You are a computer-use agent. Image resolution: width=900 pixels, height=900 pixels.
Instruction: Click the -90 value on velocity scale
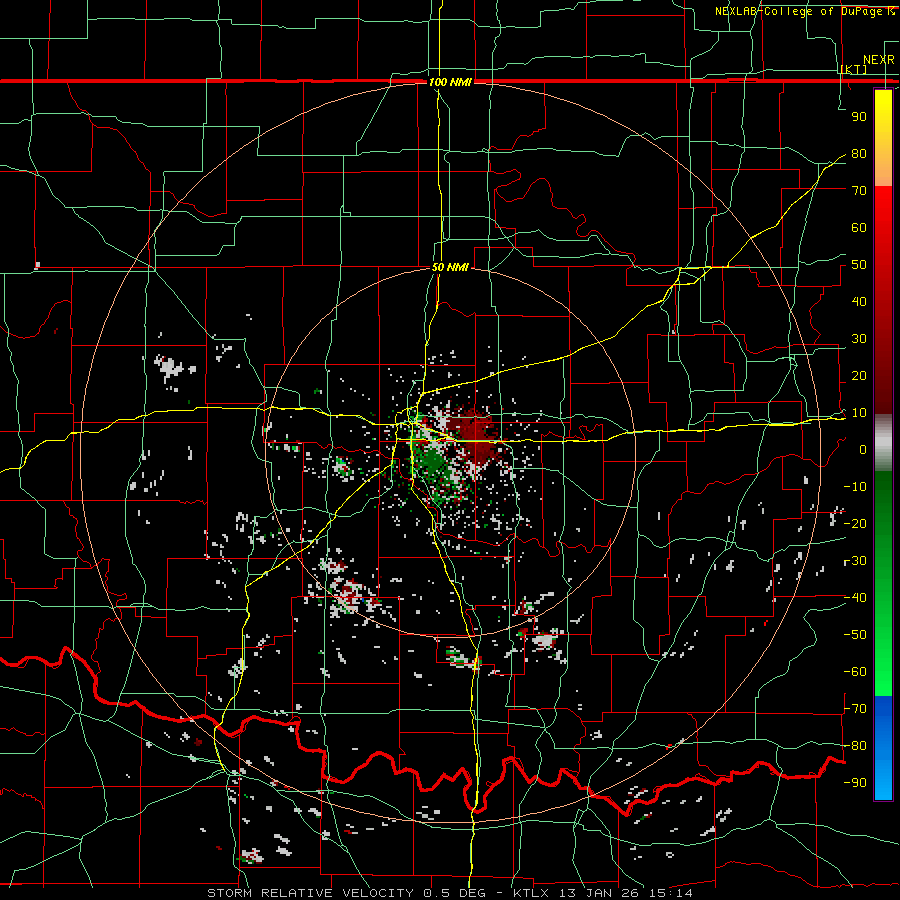(855, 783)
